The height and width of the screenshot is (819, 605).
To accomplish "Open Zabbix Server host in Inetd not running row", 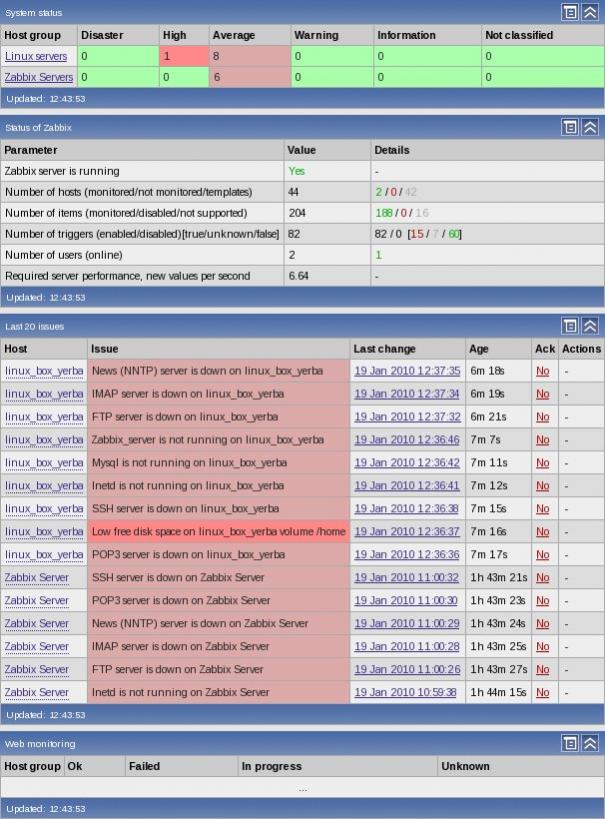I will [x=37, y=693].
